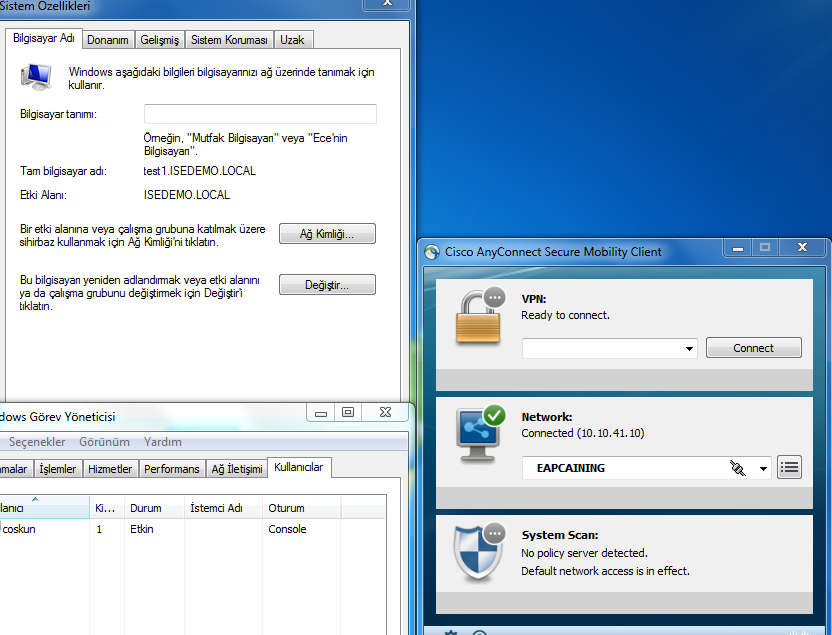This screenshot has height=635, width=832.
Task: Select the Uzak tab
Action: (x=292, y=40)
